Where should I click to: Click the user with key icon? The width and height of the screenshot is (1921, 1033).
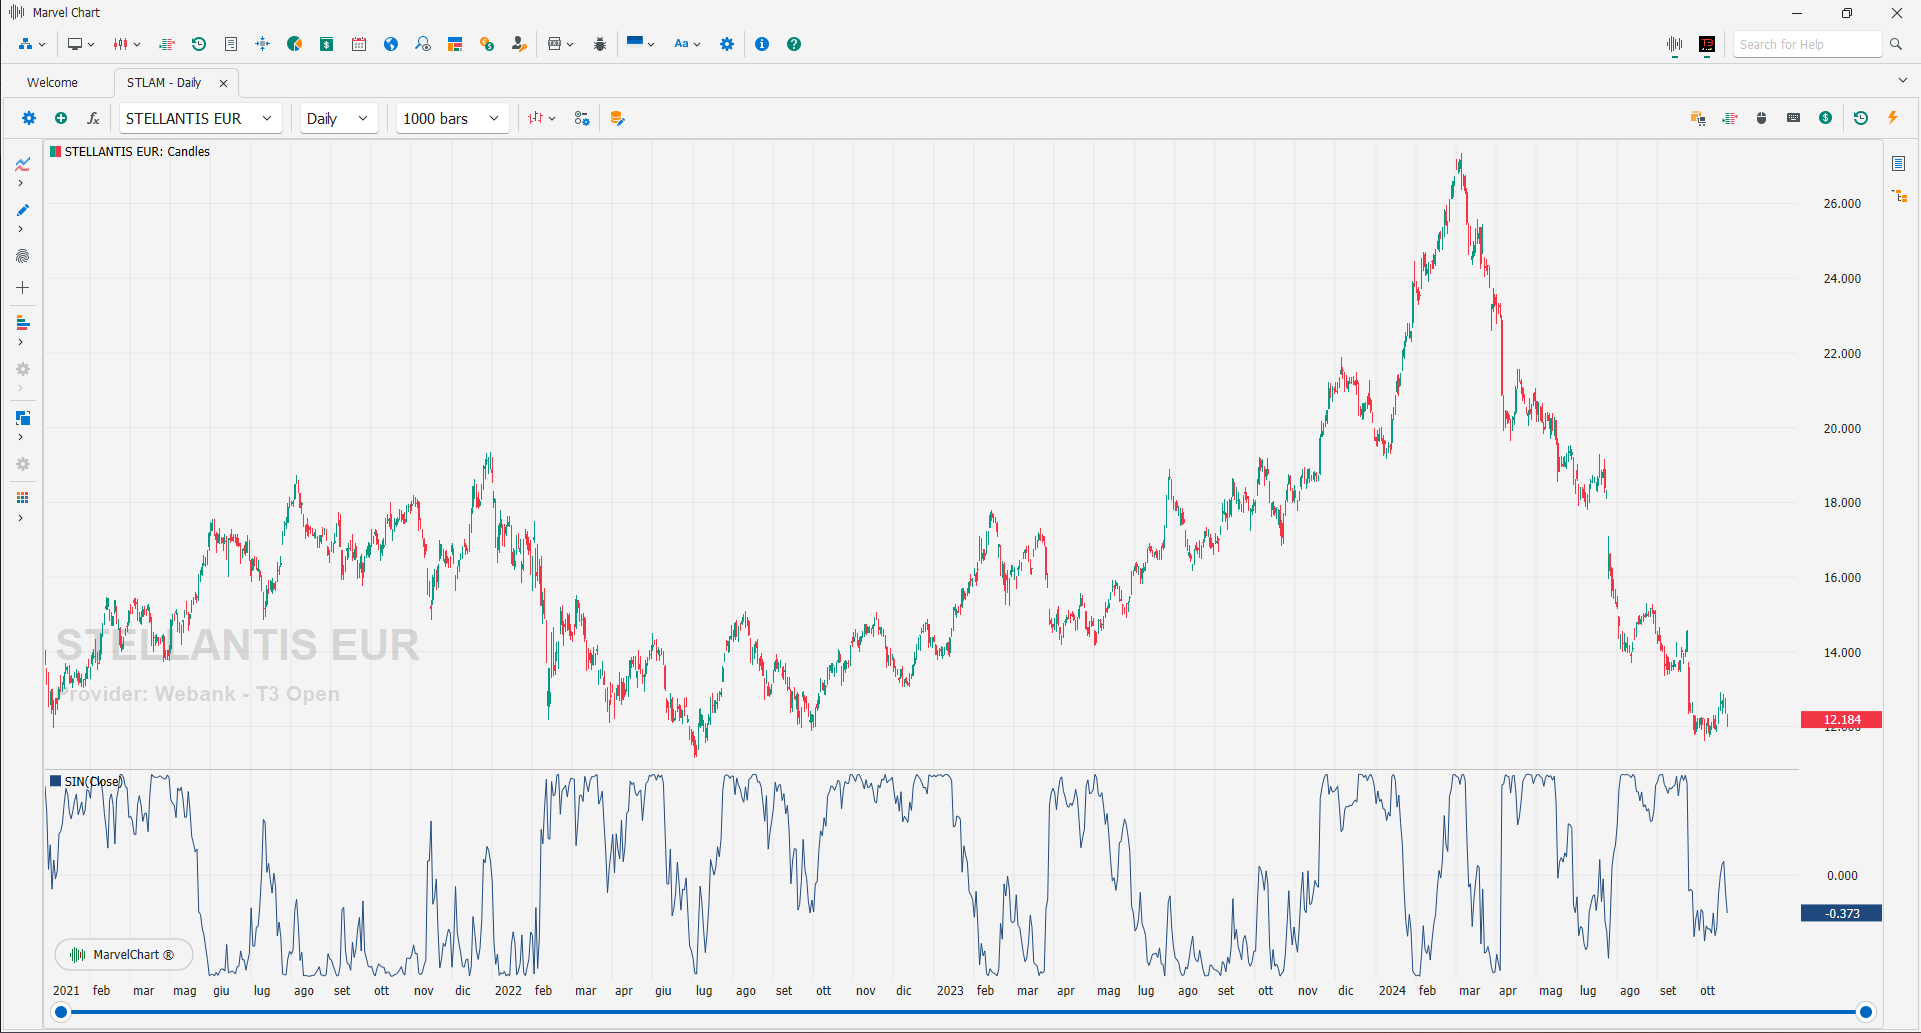click(x=519, y=44)
